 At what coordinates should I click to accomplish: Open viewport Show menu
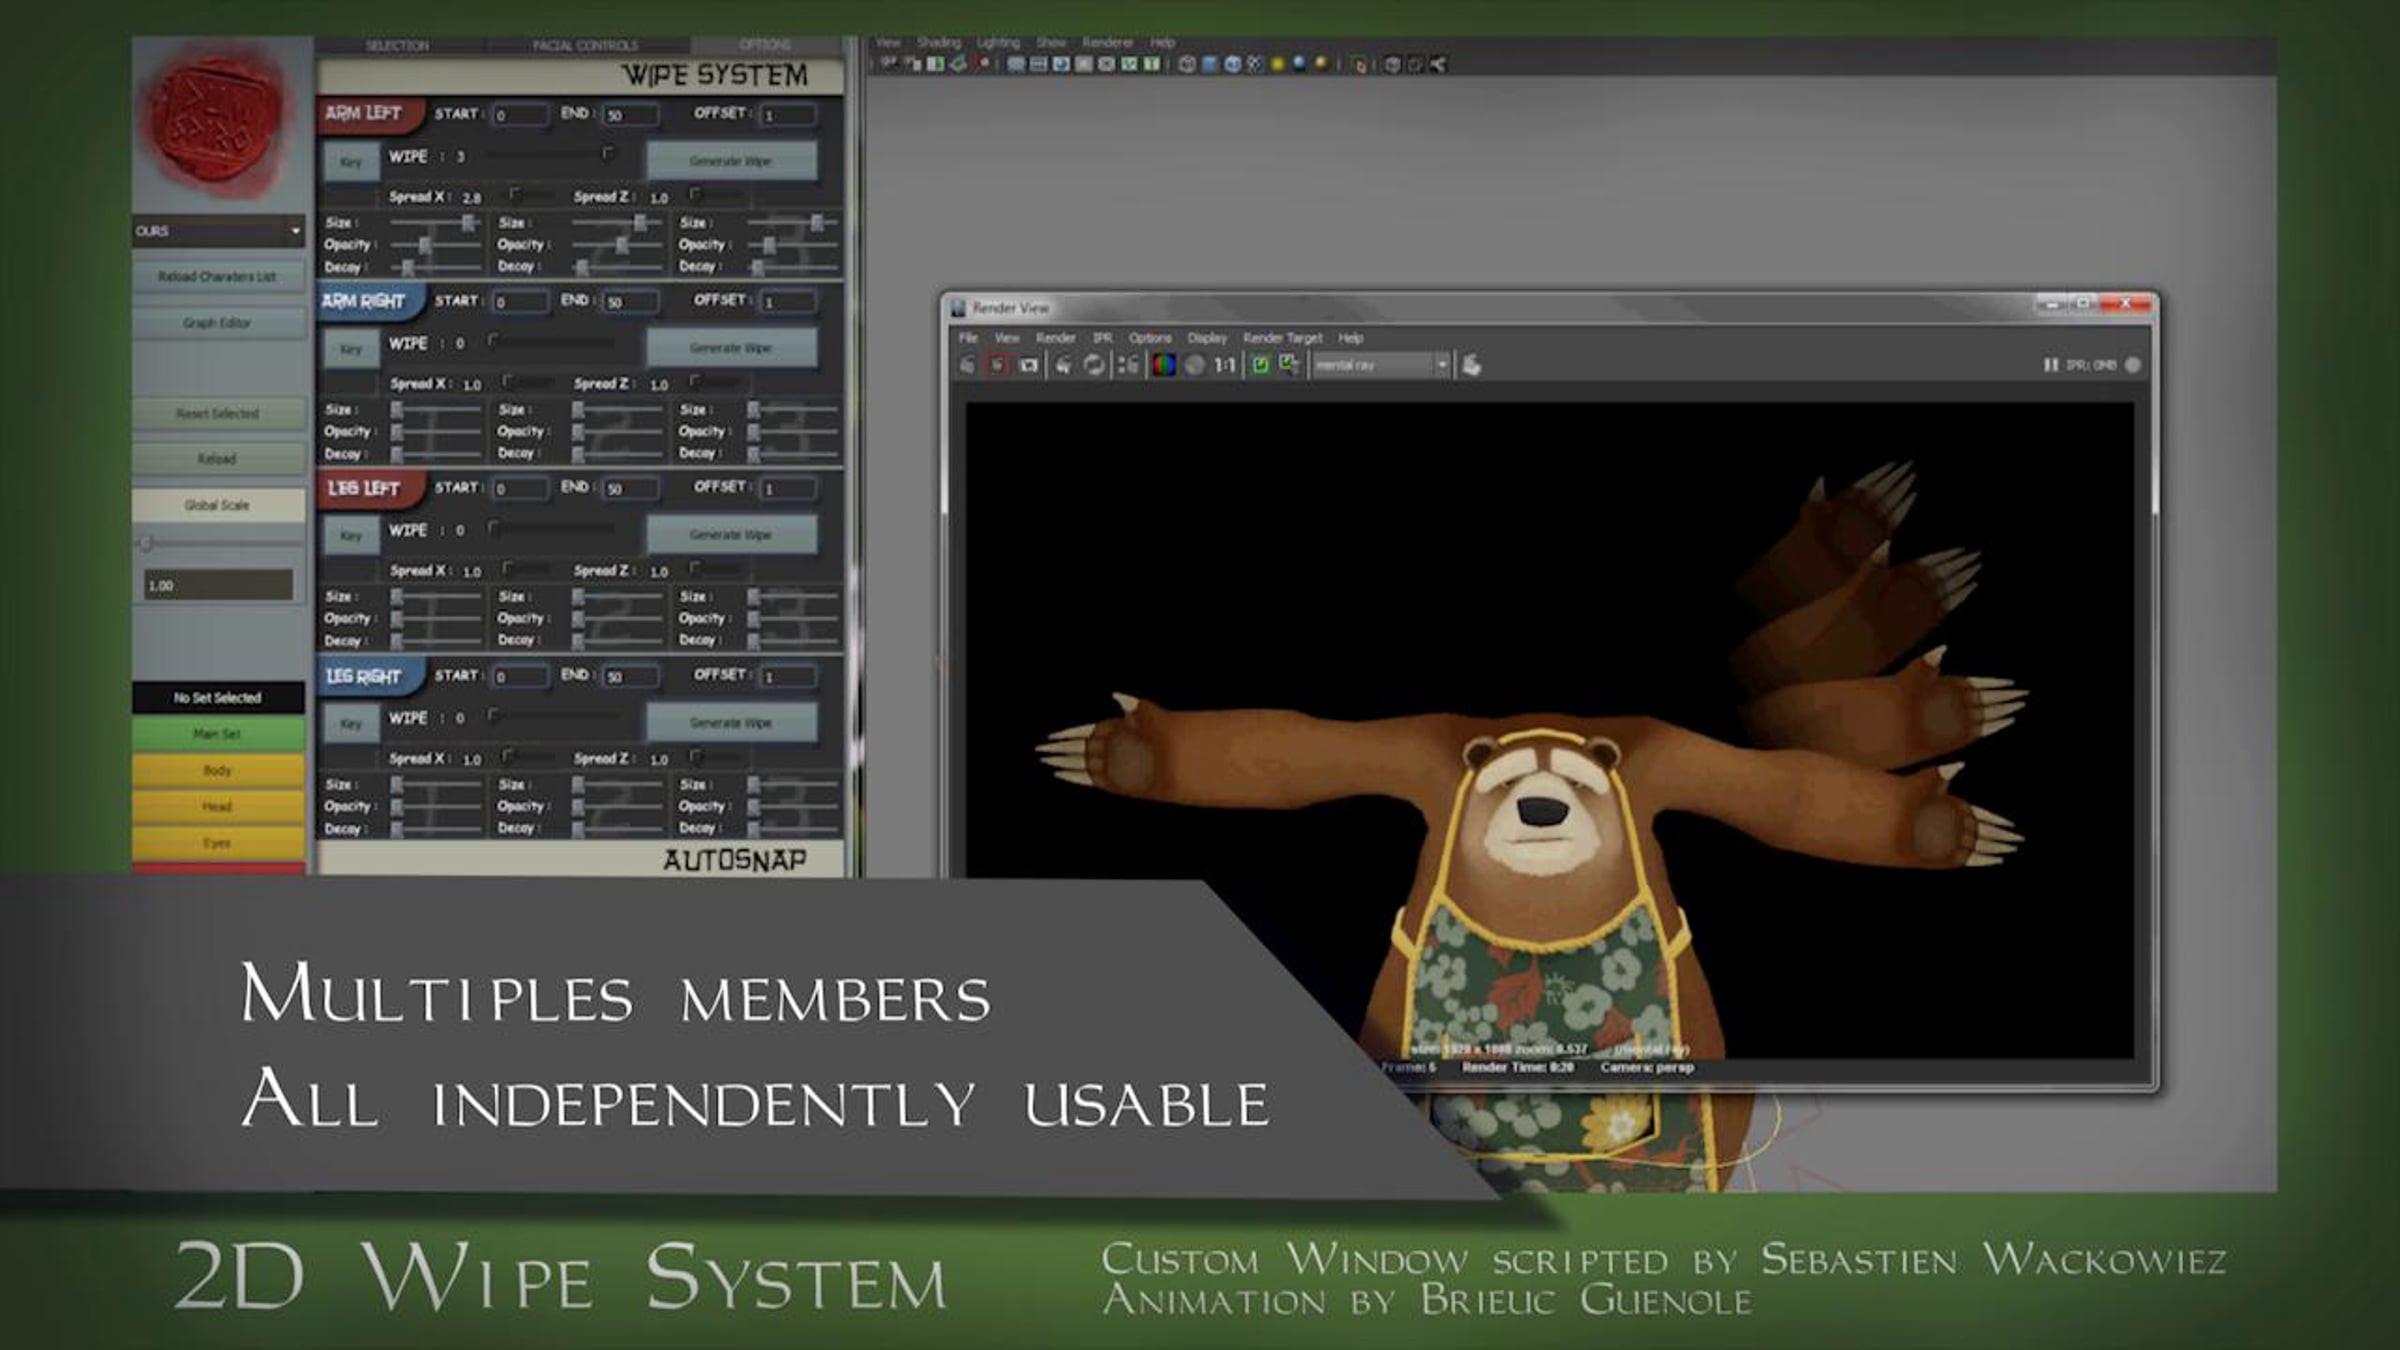click(x=1050, y=43)
